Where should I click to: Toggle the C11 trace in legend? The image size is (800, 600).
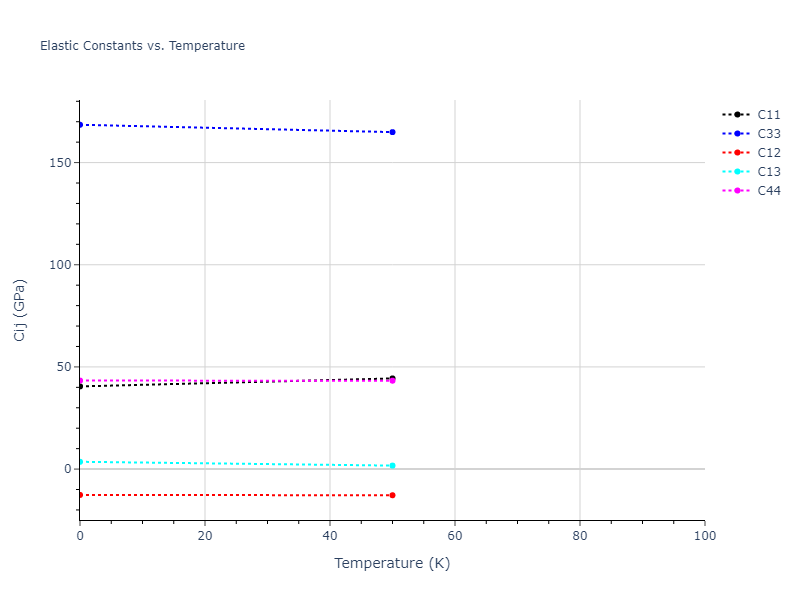(x=768, y=115)
